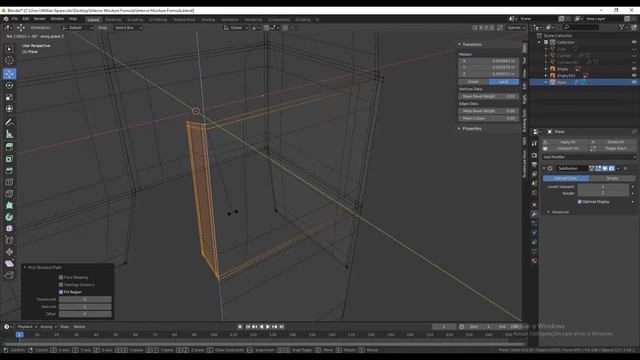This screenshot has height=360, width=640.
Task: Toggle the Face Stepping checkbox
Action: (61, 277)
